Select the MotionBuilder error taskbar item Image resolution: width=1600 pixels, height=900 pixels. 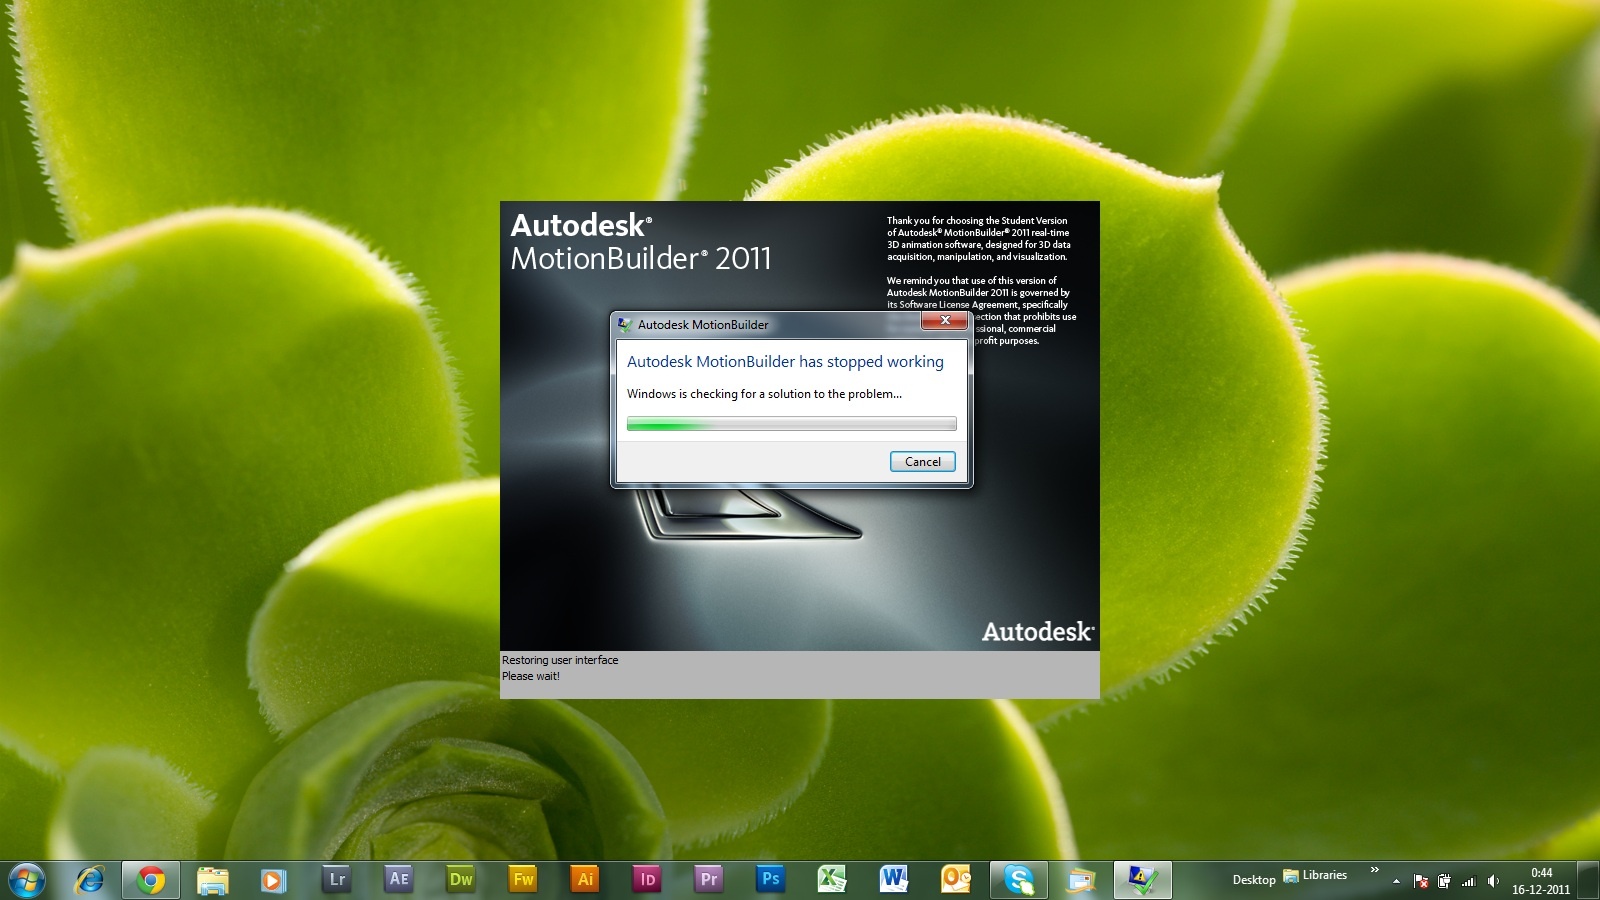(1143, 880)
